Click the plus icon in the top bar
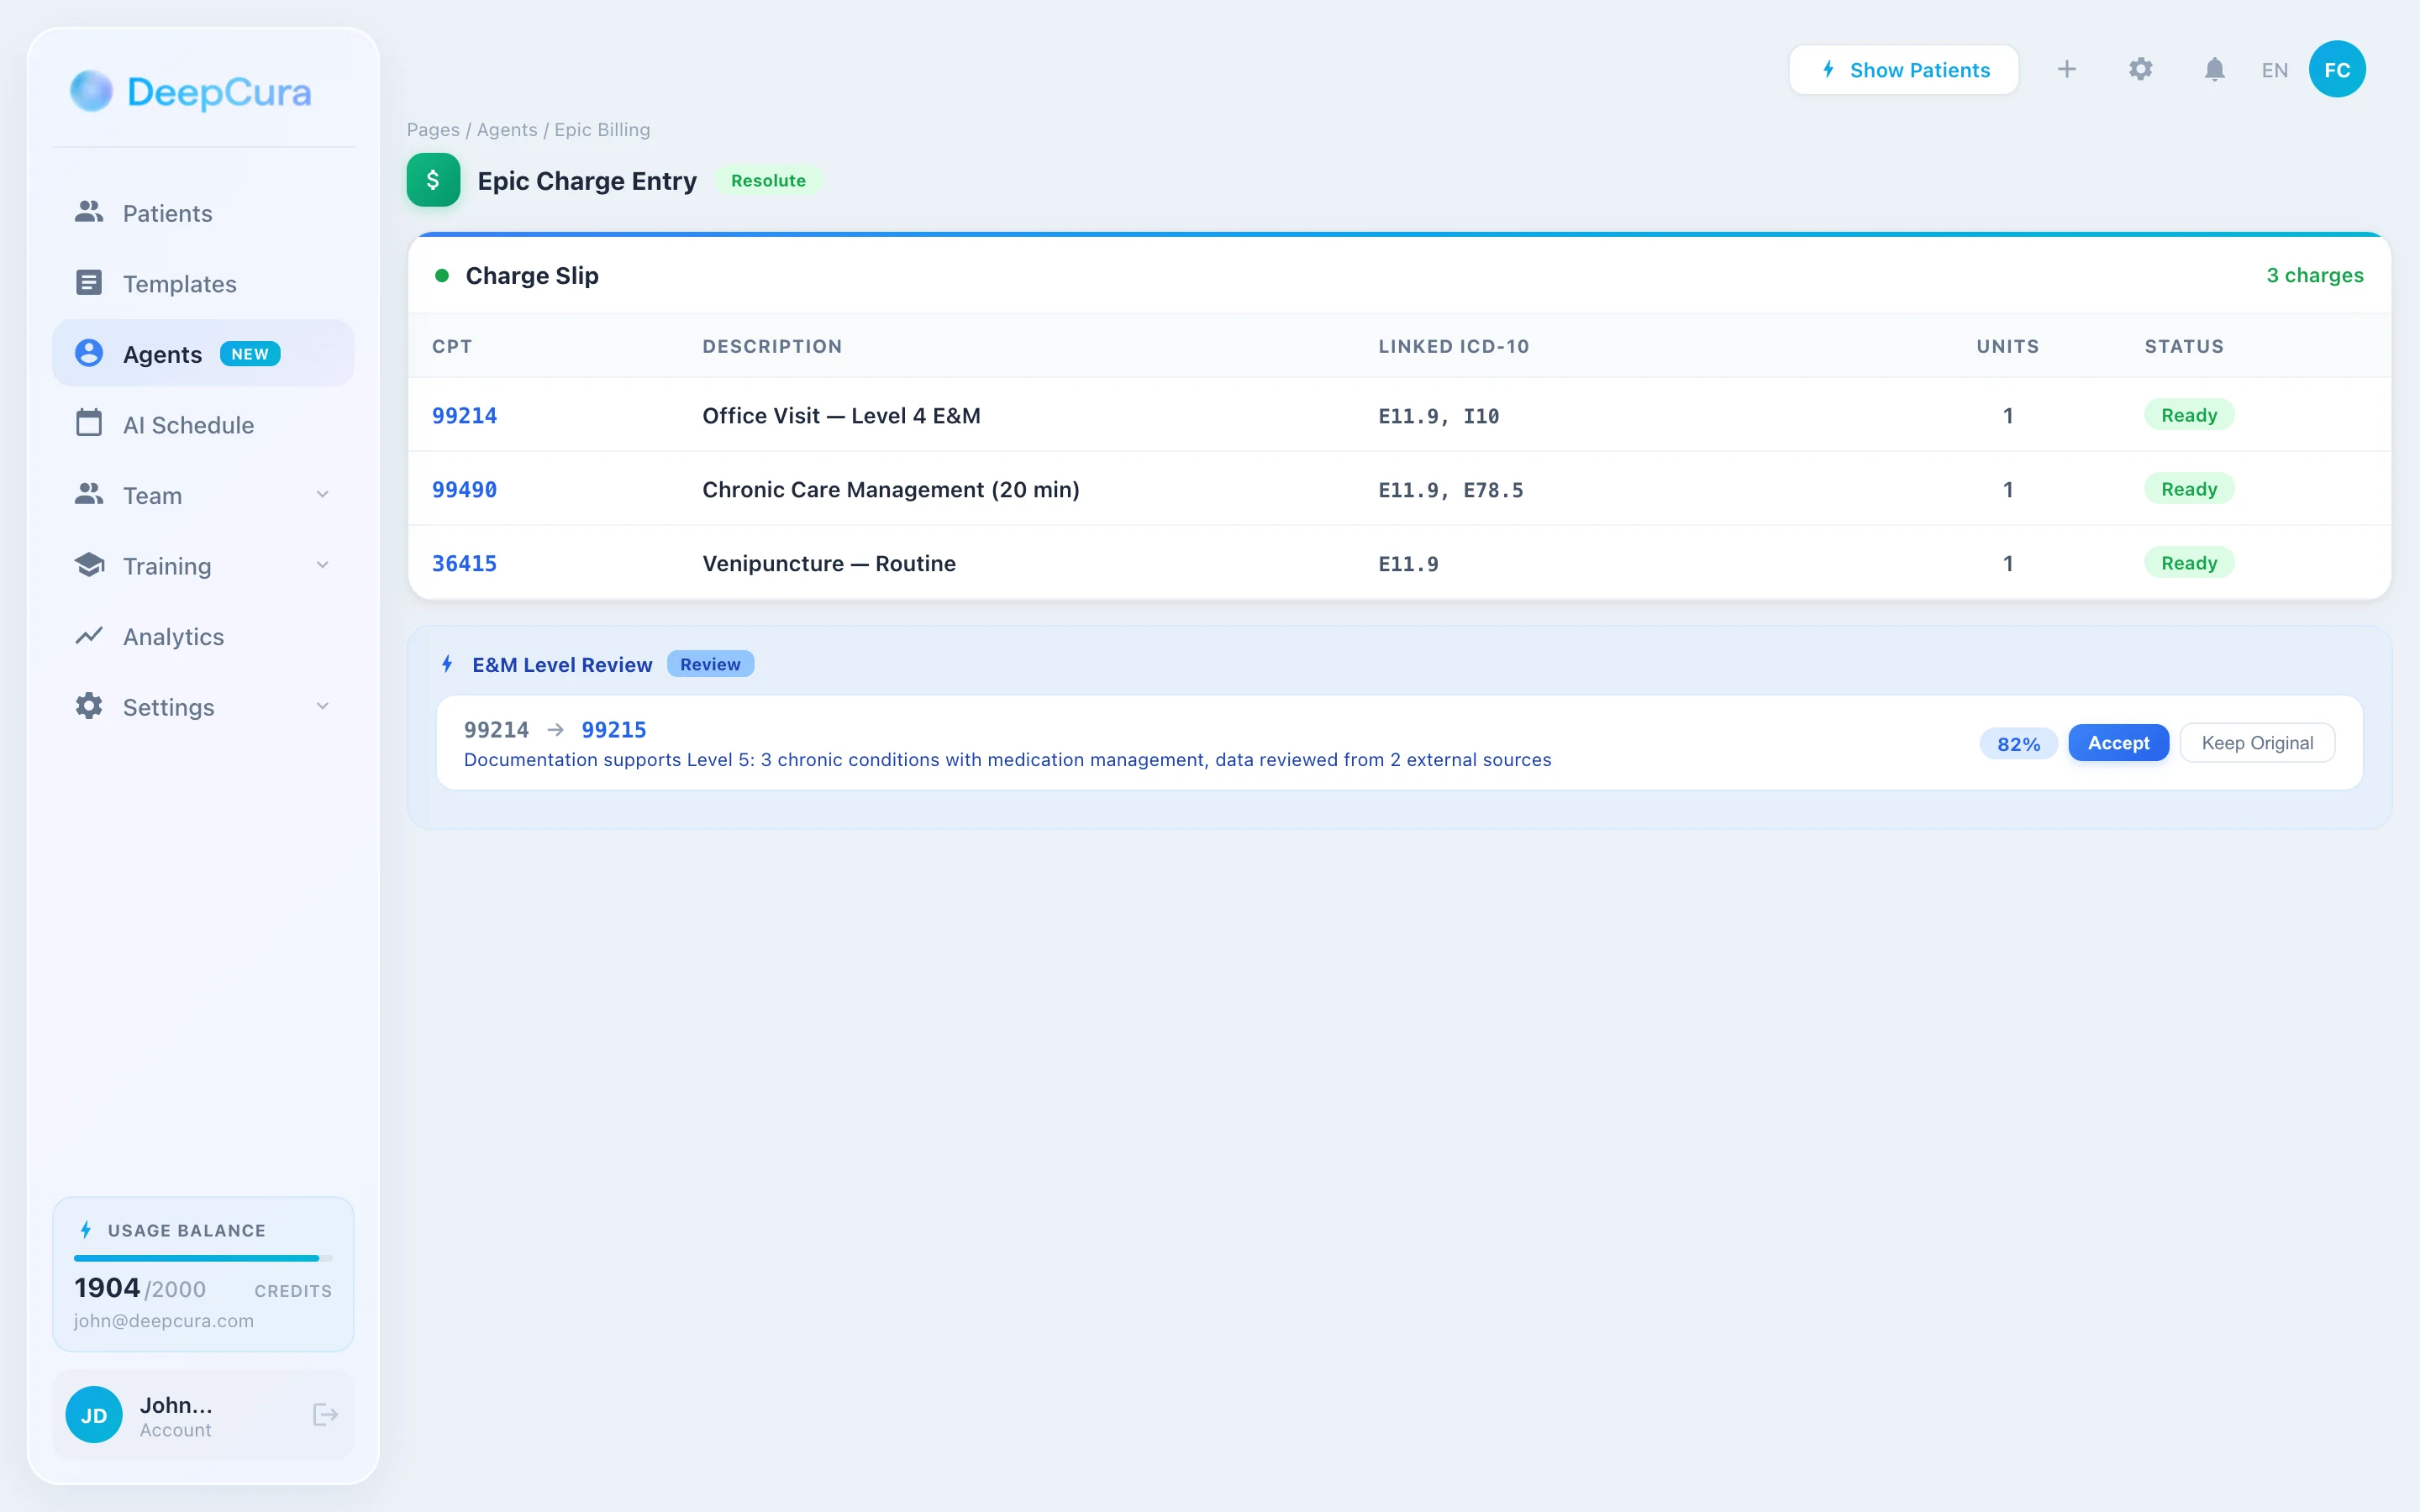The height and width of the screenshot is (1512, 2420). [x=2067, y=69]
